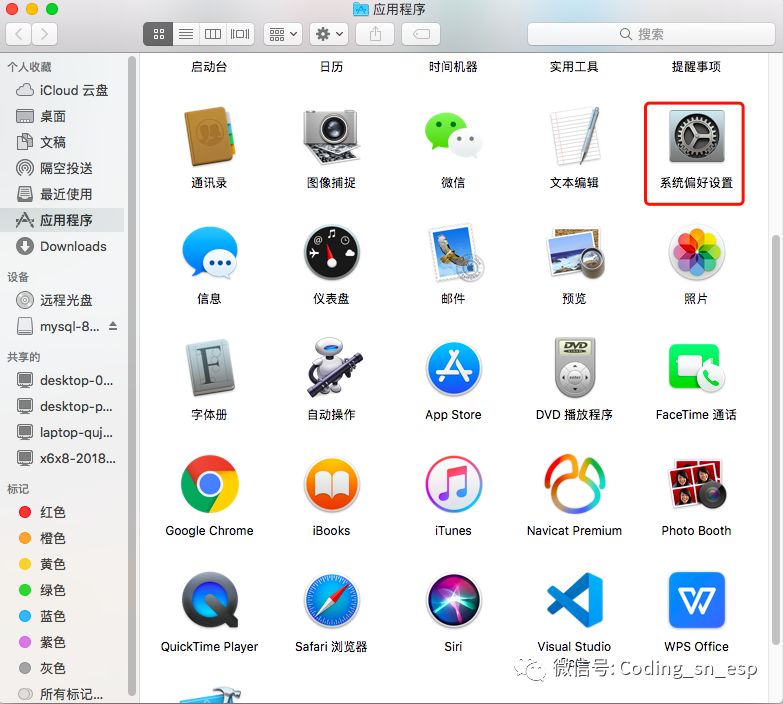
Task: Open shared computer desktop-p in sidebar
Action: click(x=62, y=406)
